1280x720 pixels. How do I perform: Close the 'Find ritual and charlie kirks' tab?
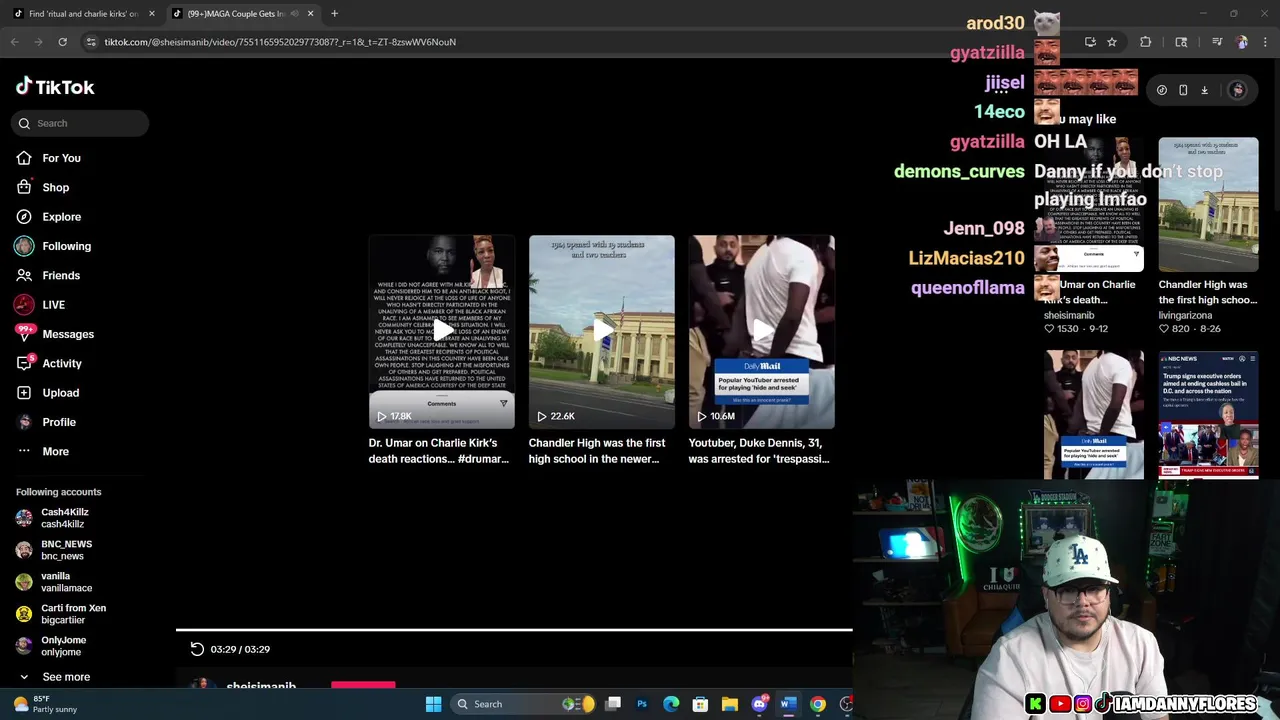(152, 14)
